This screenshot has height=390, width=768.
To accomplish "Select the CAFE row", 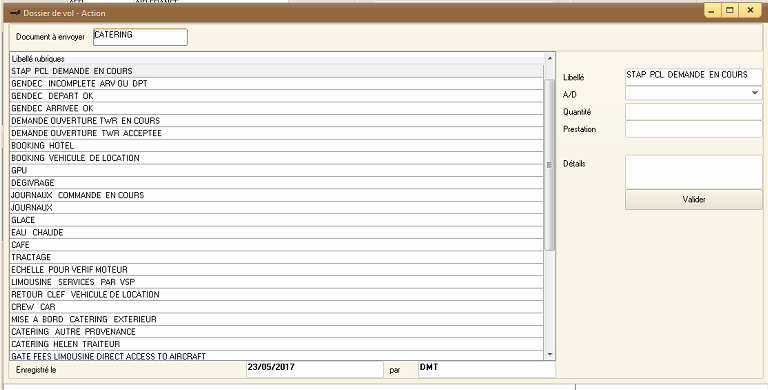I will point(277,245).
